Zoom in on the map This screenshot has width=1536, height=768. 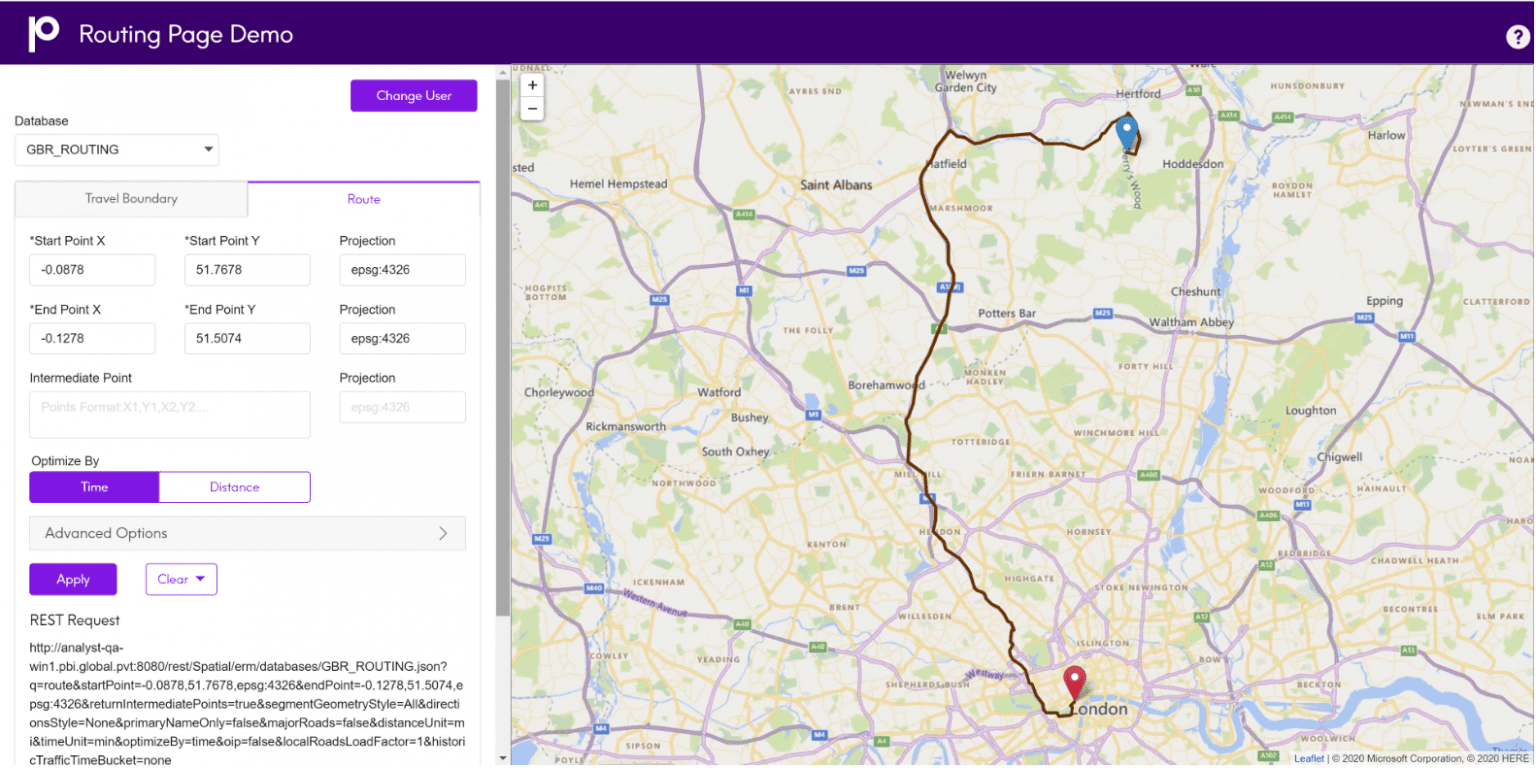coord(531,85)
